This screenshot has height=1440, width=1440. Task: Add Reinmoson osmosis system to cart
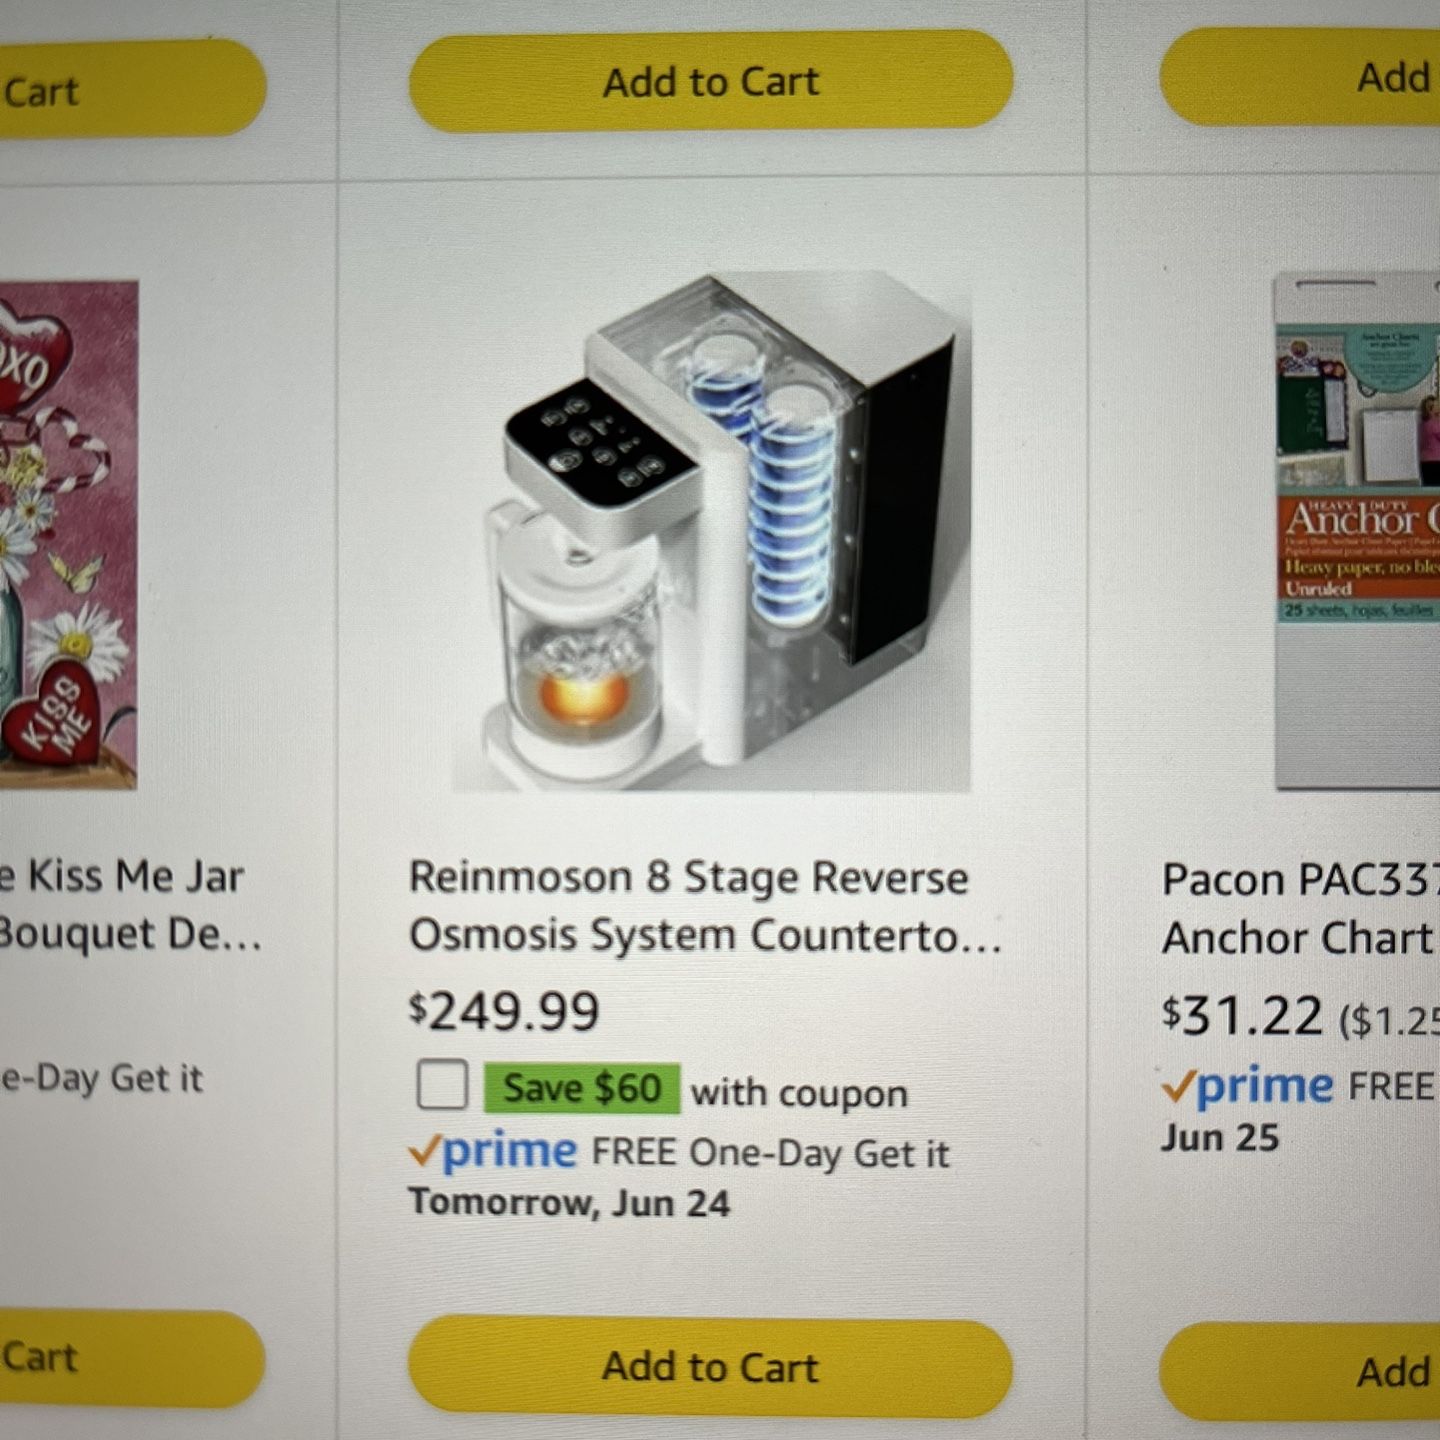coord(711,1367)
